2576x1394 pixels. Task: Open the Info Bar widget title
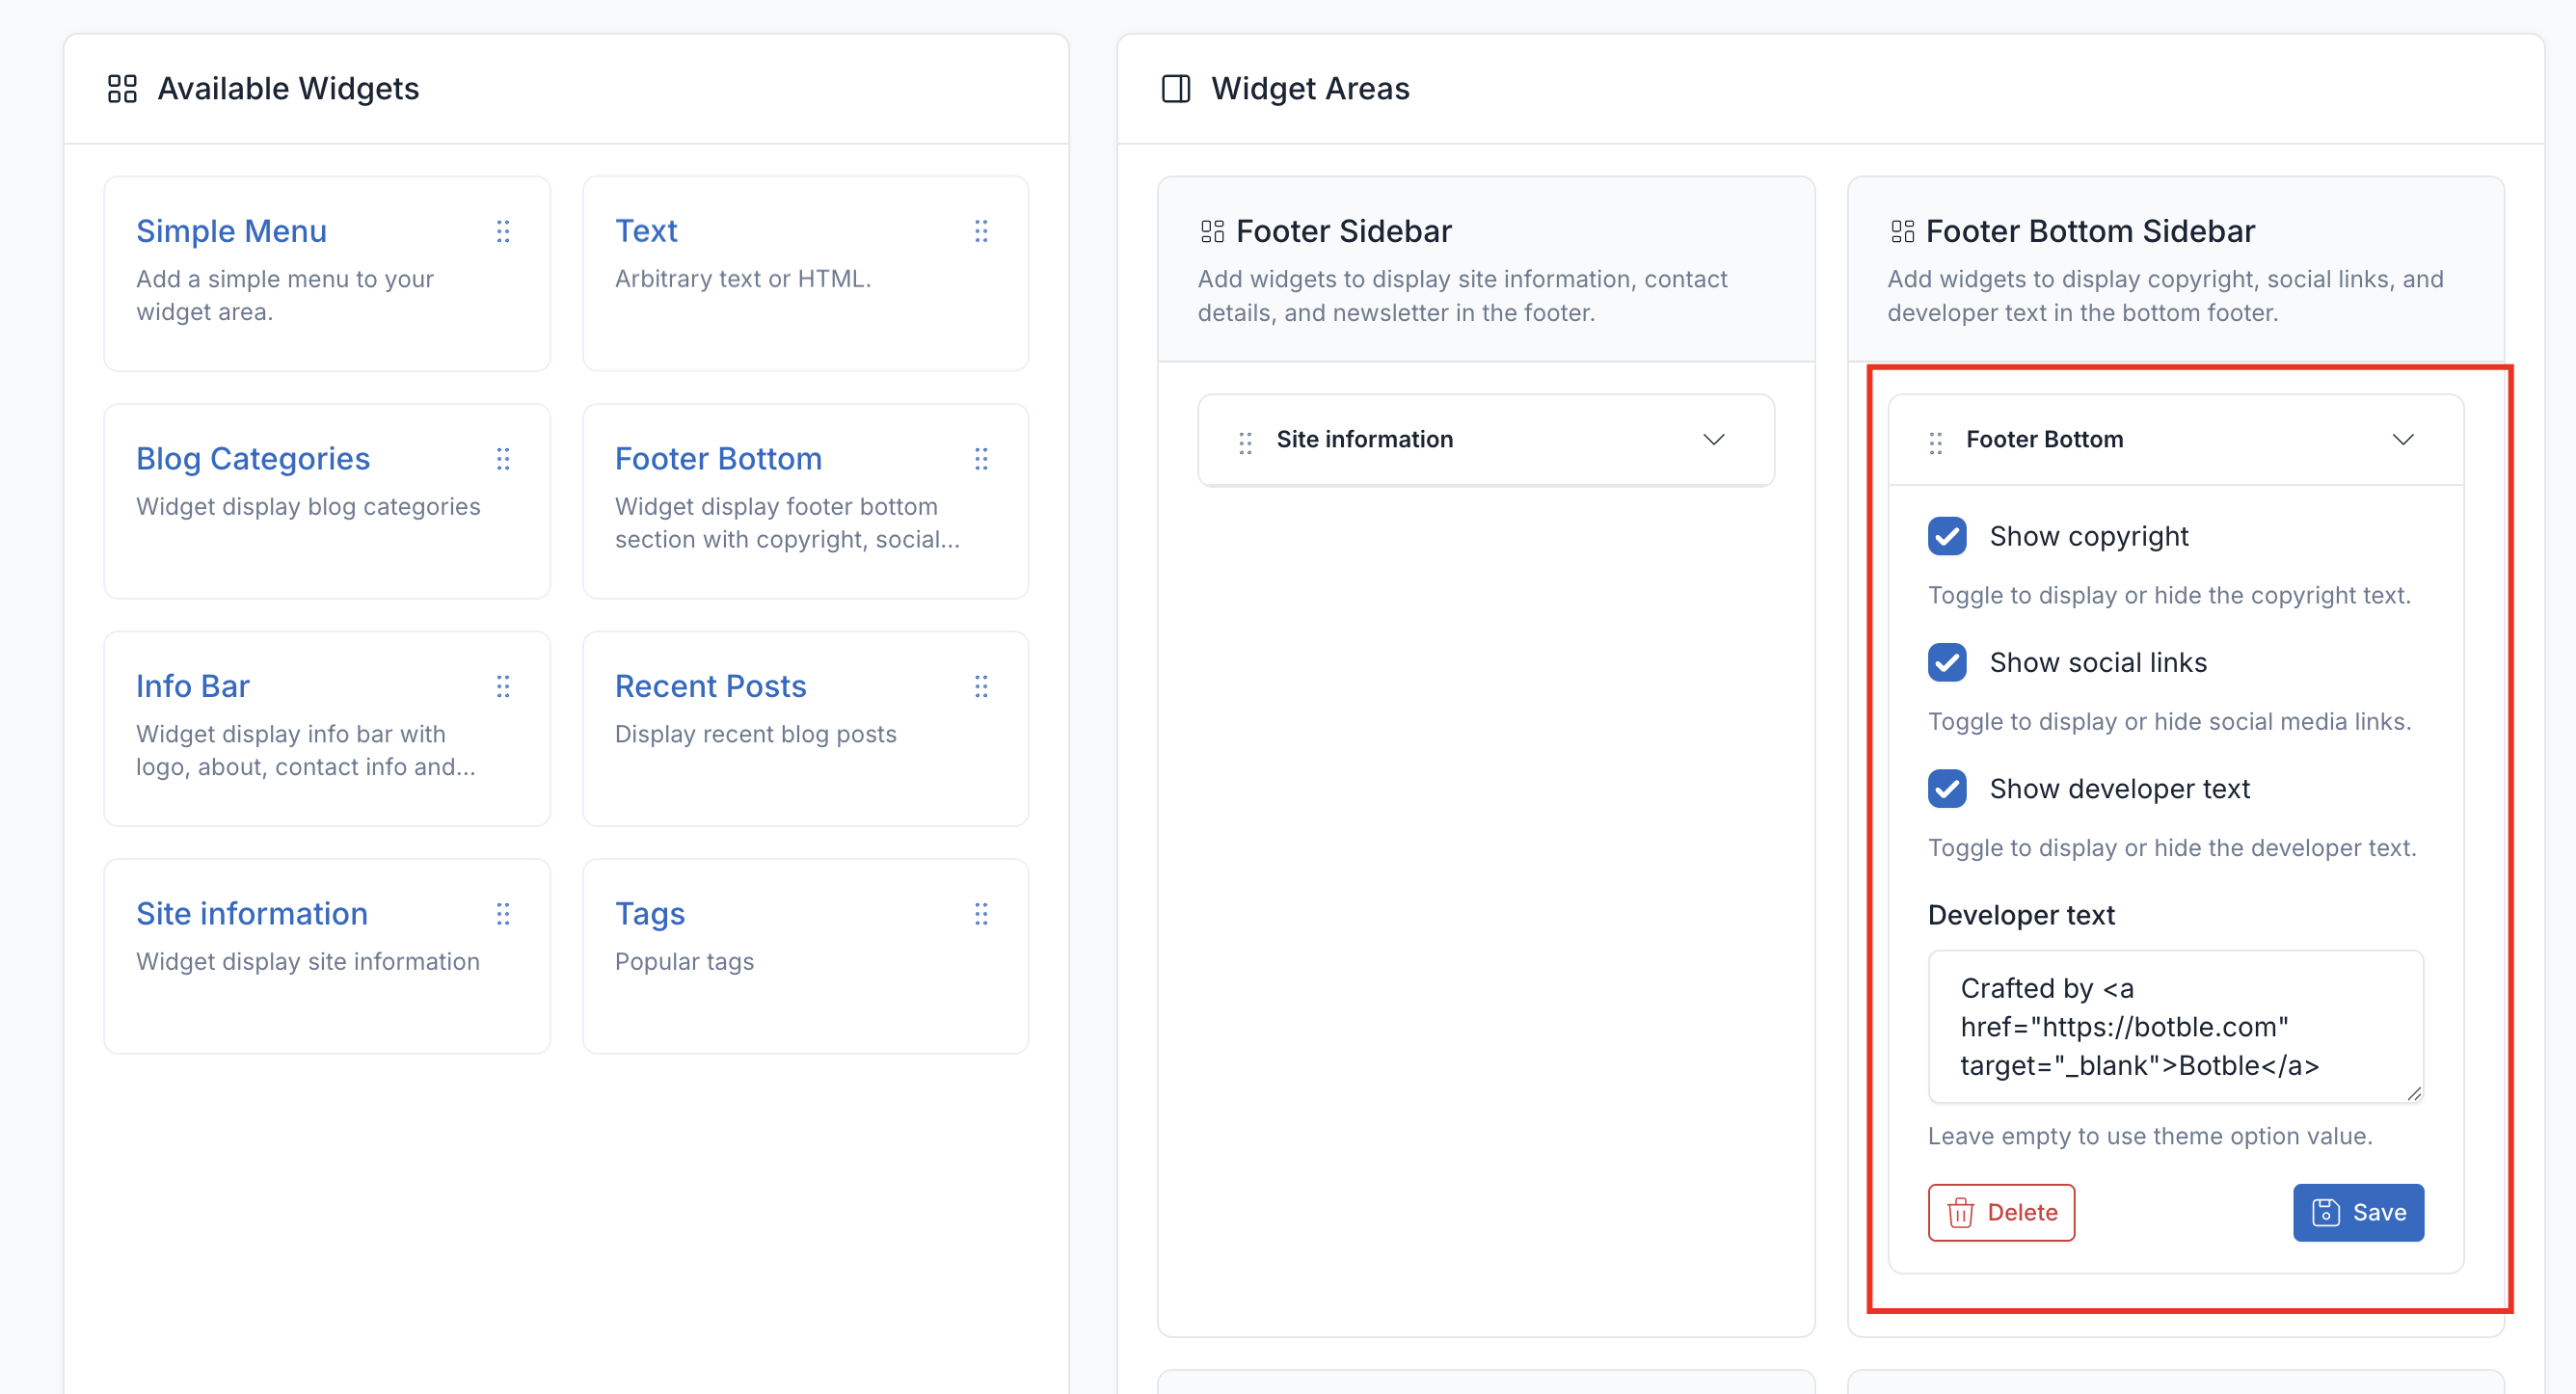[192, 686]
